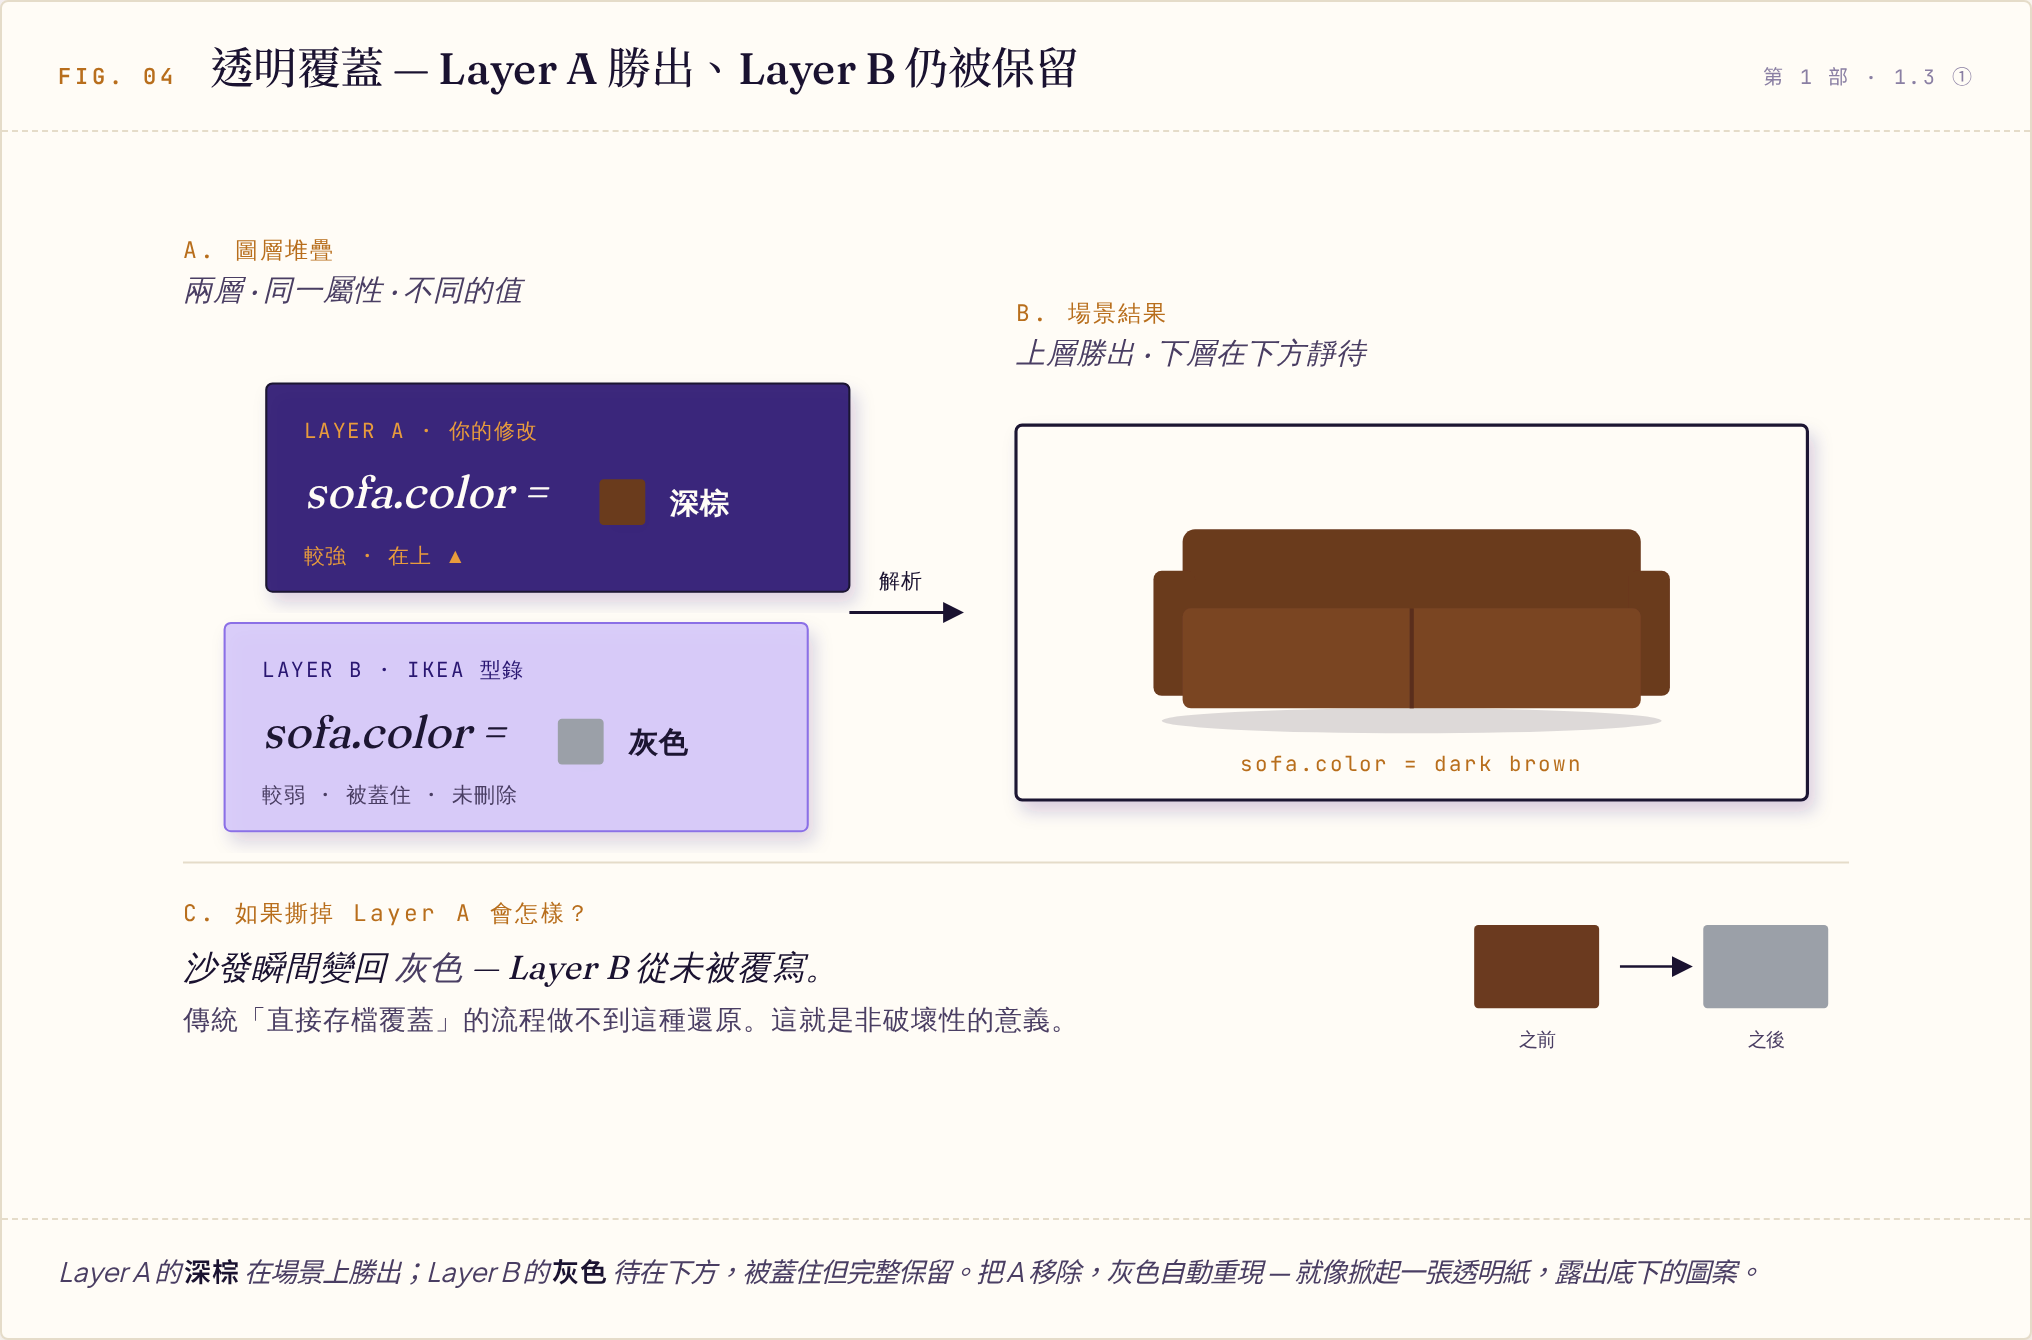
Task: Click the 'sofa.color = dark brown' caption
Action: tap(1411, 764)
